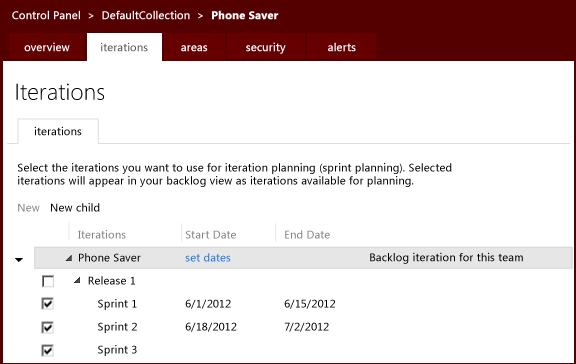Open the row dropdown arrow beside Phone Saver
The image size is (576, 364).
(19, 260)
